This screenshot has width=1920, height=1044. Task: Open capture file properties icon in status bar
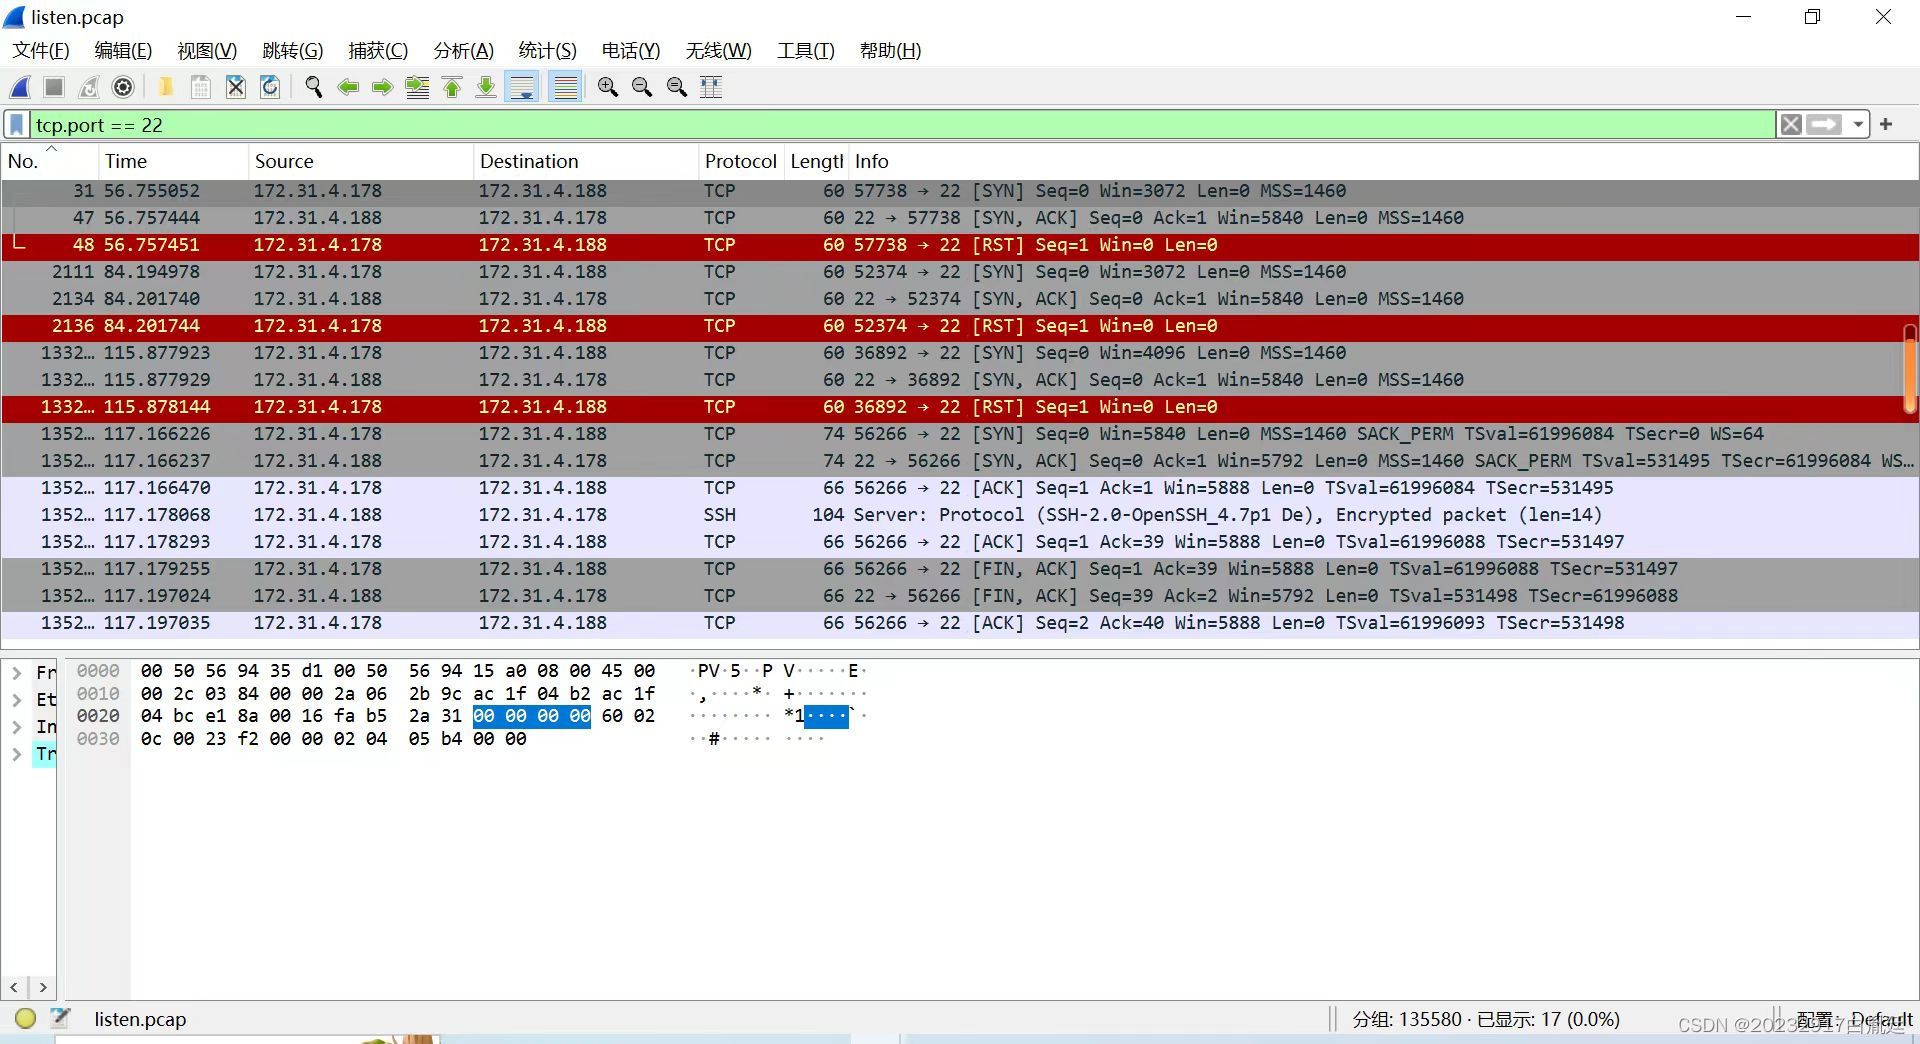coord(60,1018)
